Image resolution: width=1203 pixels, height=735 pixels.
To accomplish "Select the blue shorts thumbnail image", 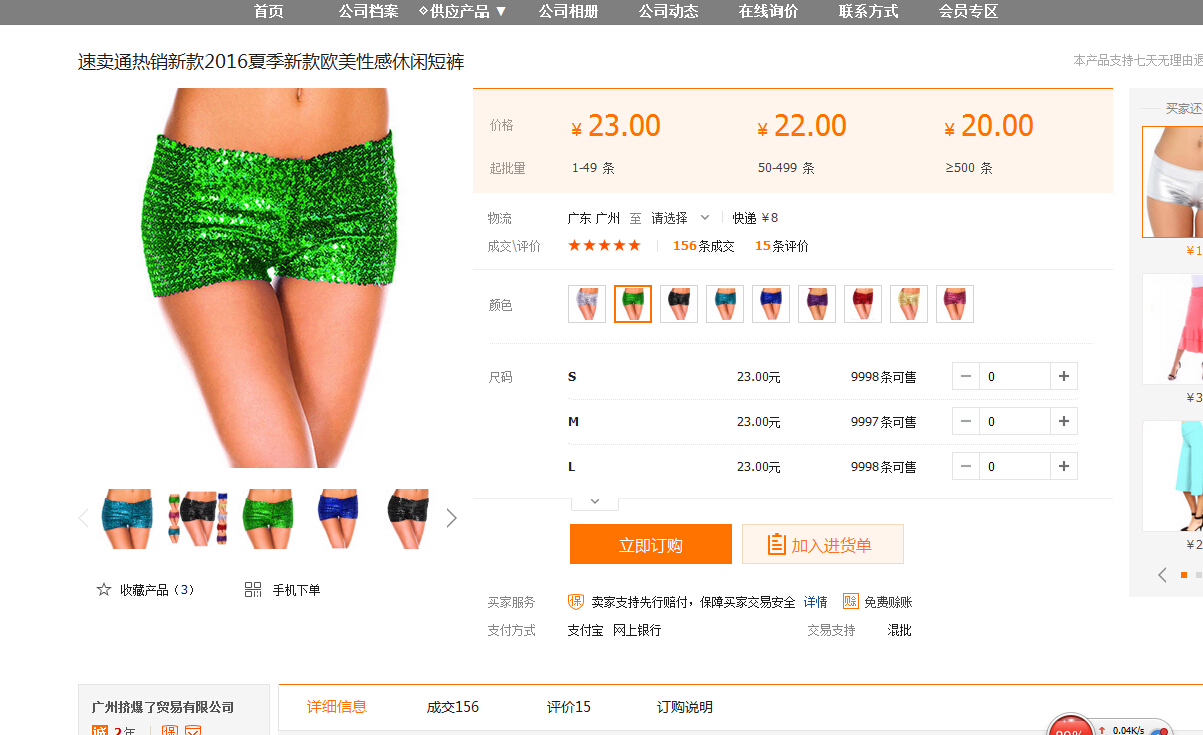I will click(337, 518).
